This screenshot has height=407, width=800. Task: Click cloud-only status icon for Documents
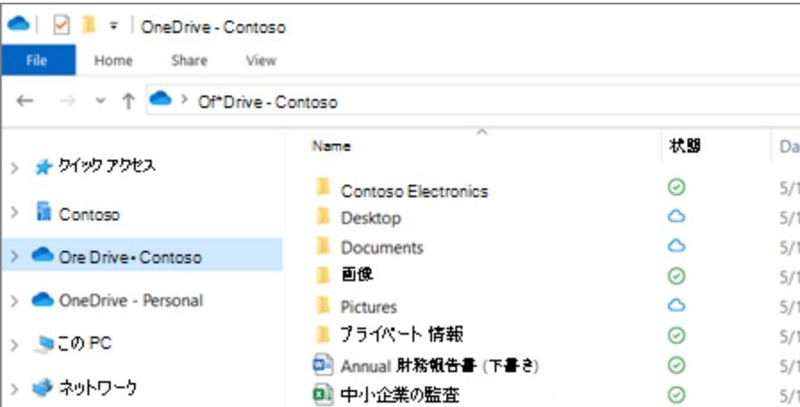point(677,246)
